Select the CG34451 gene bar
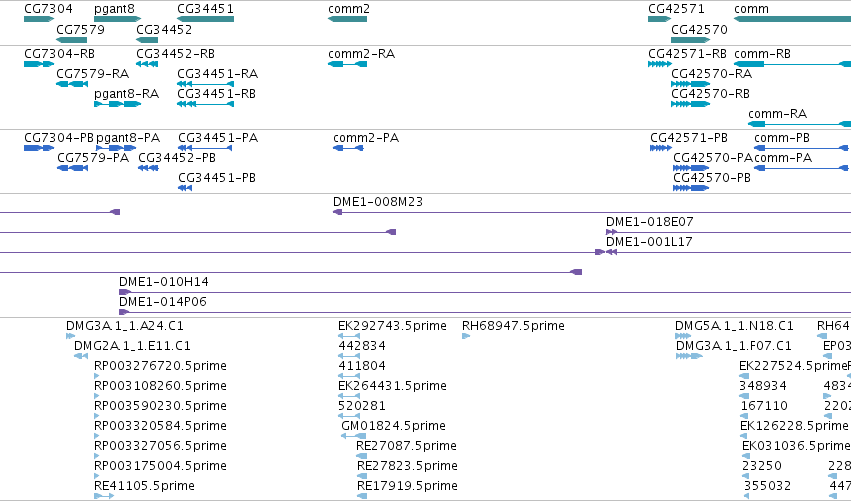851x501 pixels. [205, 19]
